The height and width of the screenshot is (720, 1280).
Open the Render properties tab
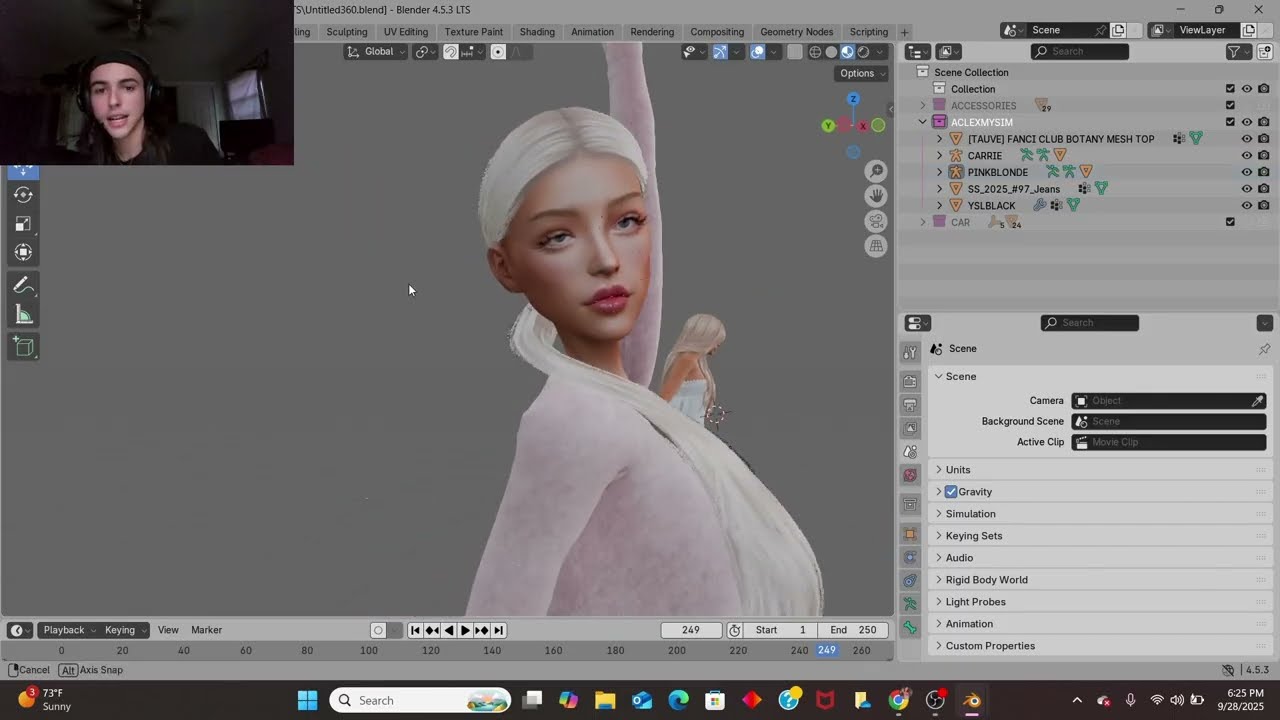pos(910,381)
